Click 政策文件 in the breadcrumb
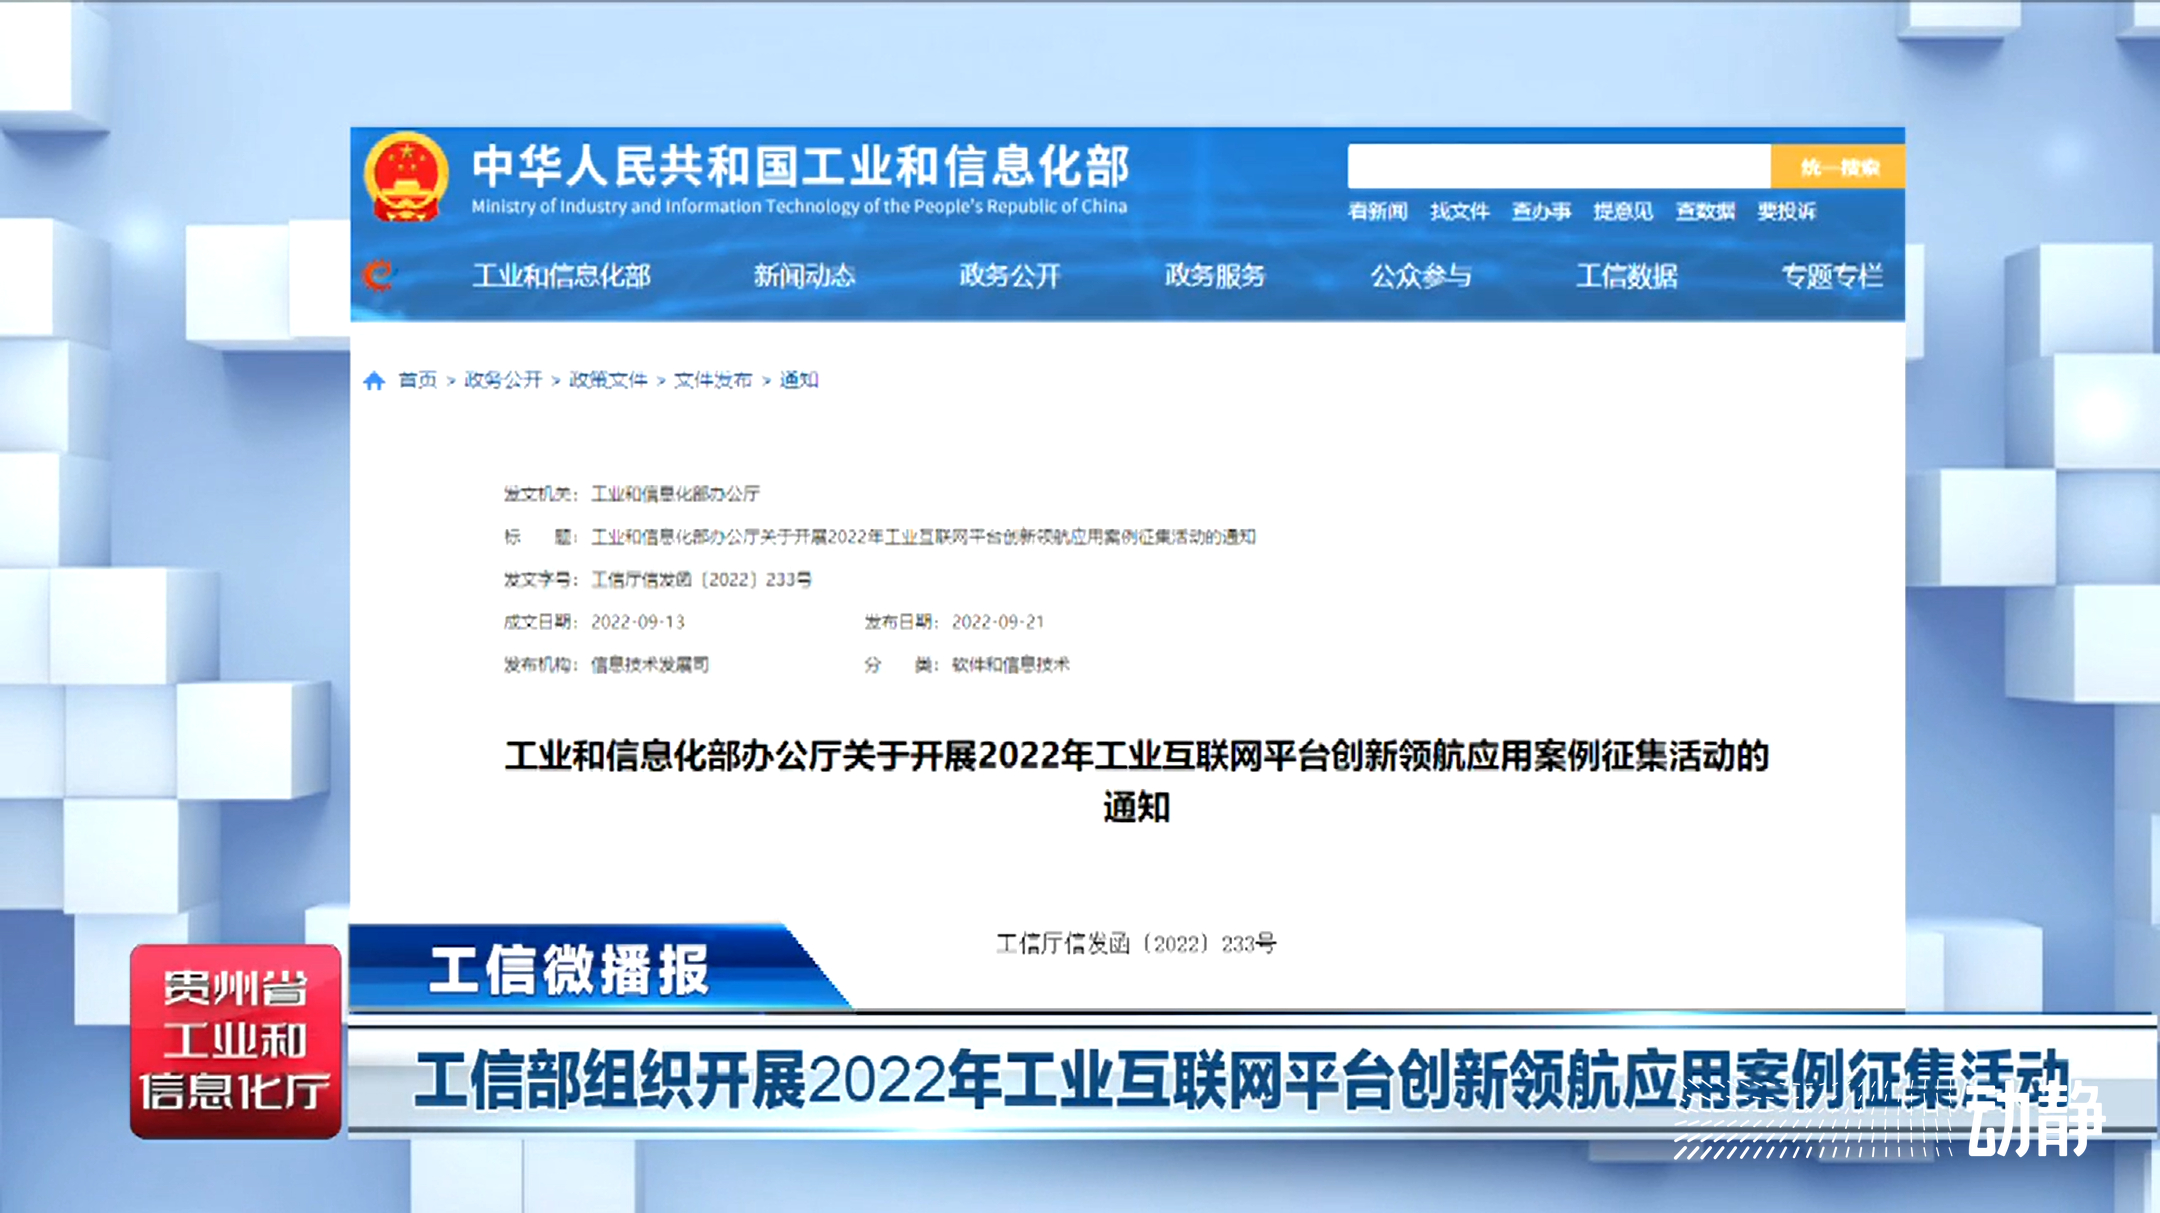Image resolution: width=2160 pixels, height=1213 pixels. coord(608,380)
